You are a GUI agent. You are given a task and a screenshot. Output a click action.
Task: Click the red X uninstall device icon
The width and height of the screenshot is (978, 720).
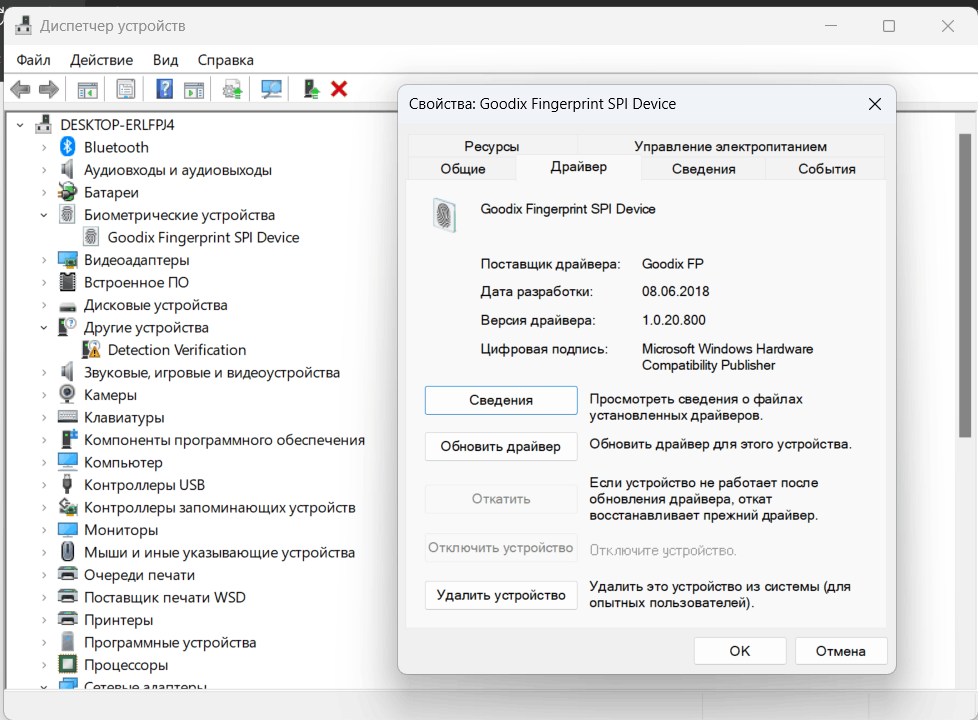[x=339, y=89]
